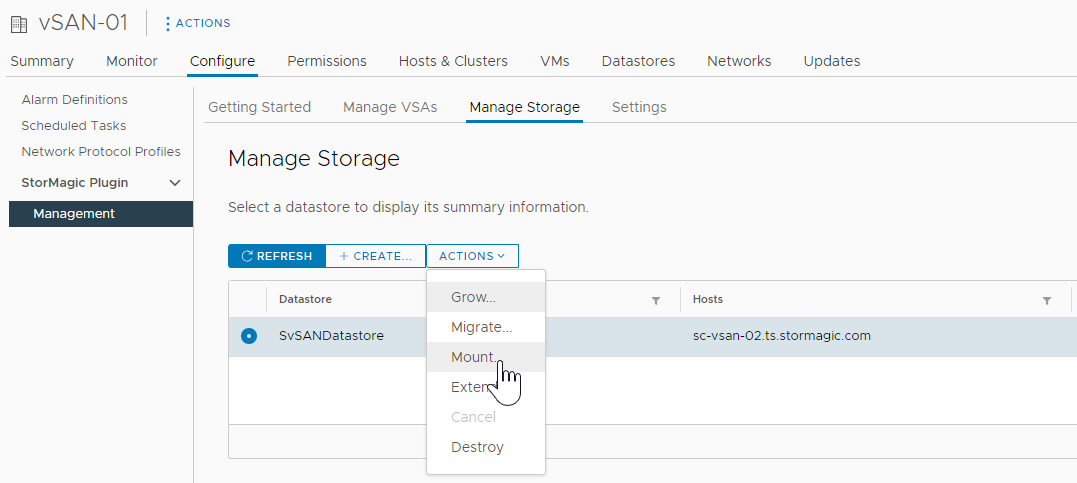Screen dimensions: 1077x483
Task: Click the SvSANDatastore name cell
Action: 331,336
